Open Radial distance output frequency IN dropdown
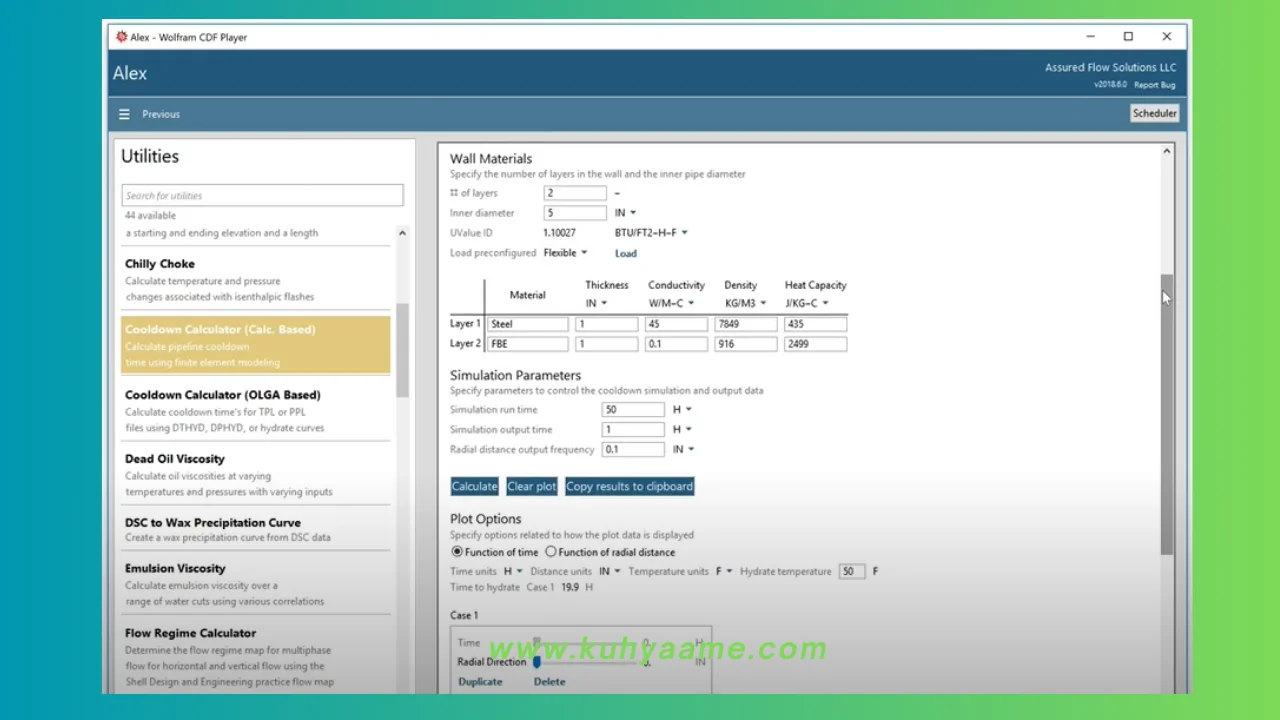 (684, 450)
